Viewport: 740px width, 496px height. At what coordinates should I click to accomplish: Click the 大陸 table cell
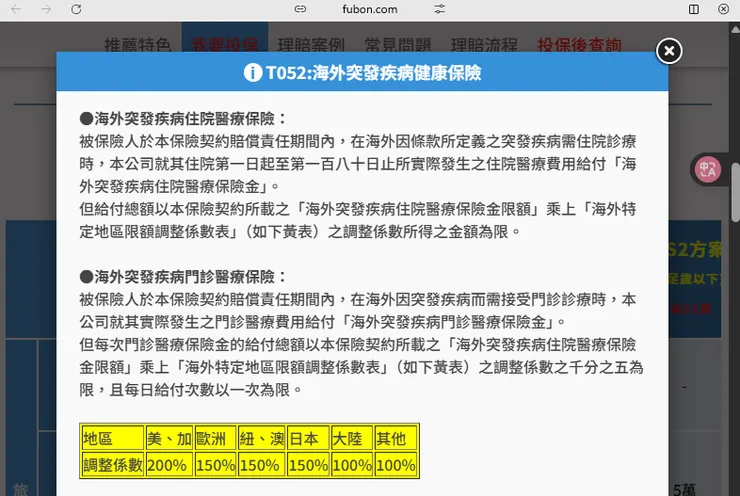(x=352, y=438)
